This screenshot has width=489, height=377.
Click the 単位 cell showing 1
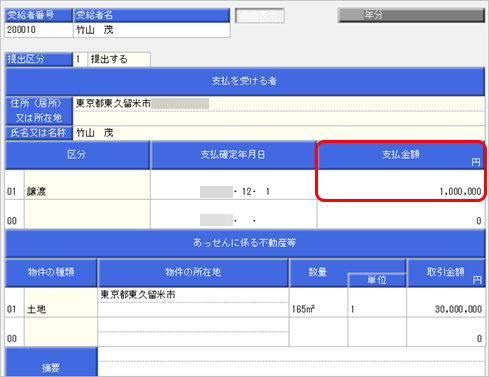point(377,302)
